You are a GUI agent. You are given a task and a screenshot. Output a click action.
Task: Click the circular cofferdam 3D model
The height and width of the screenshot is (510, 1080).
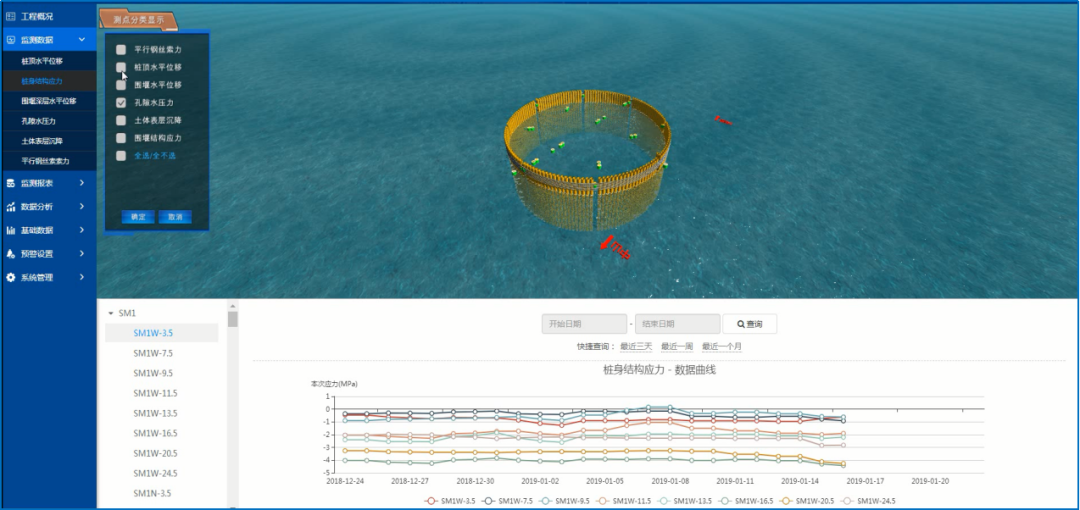pyautogui.click(x=588, y=160)
